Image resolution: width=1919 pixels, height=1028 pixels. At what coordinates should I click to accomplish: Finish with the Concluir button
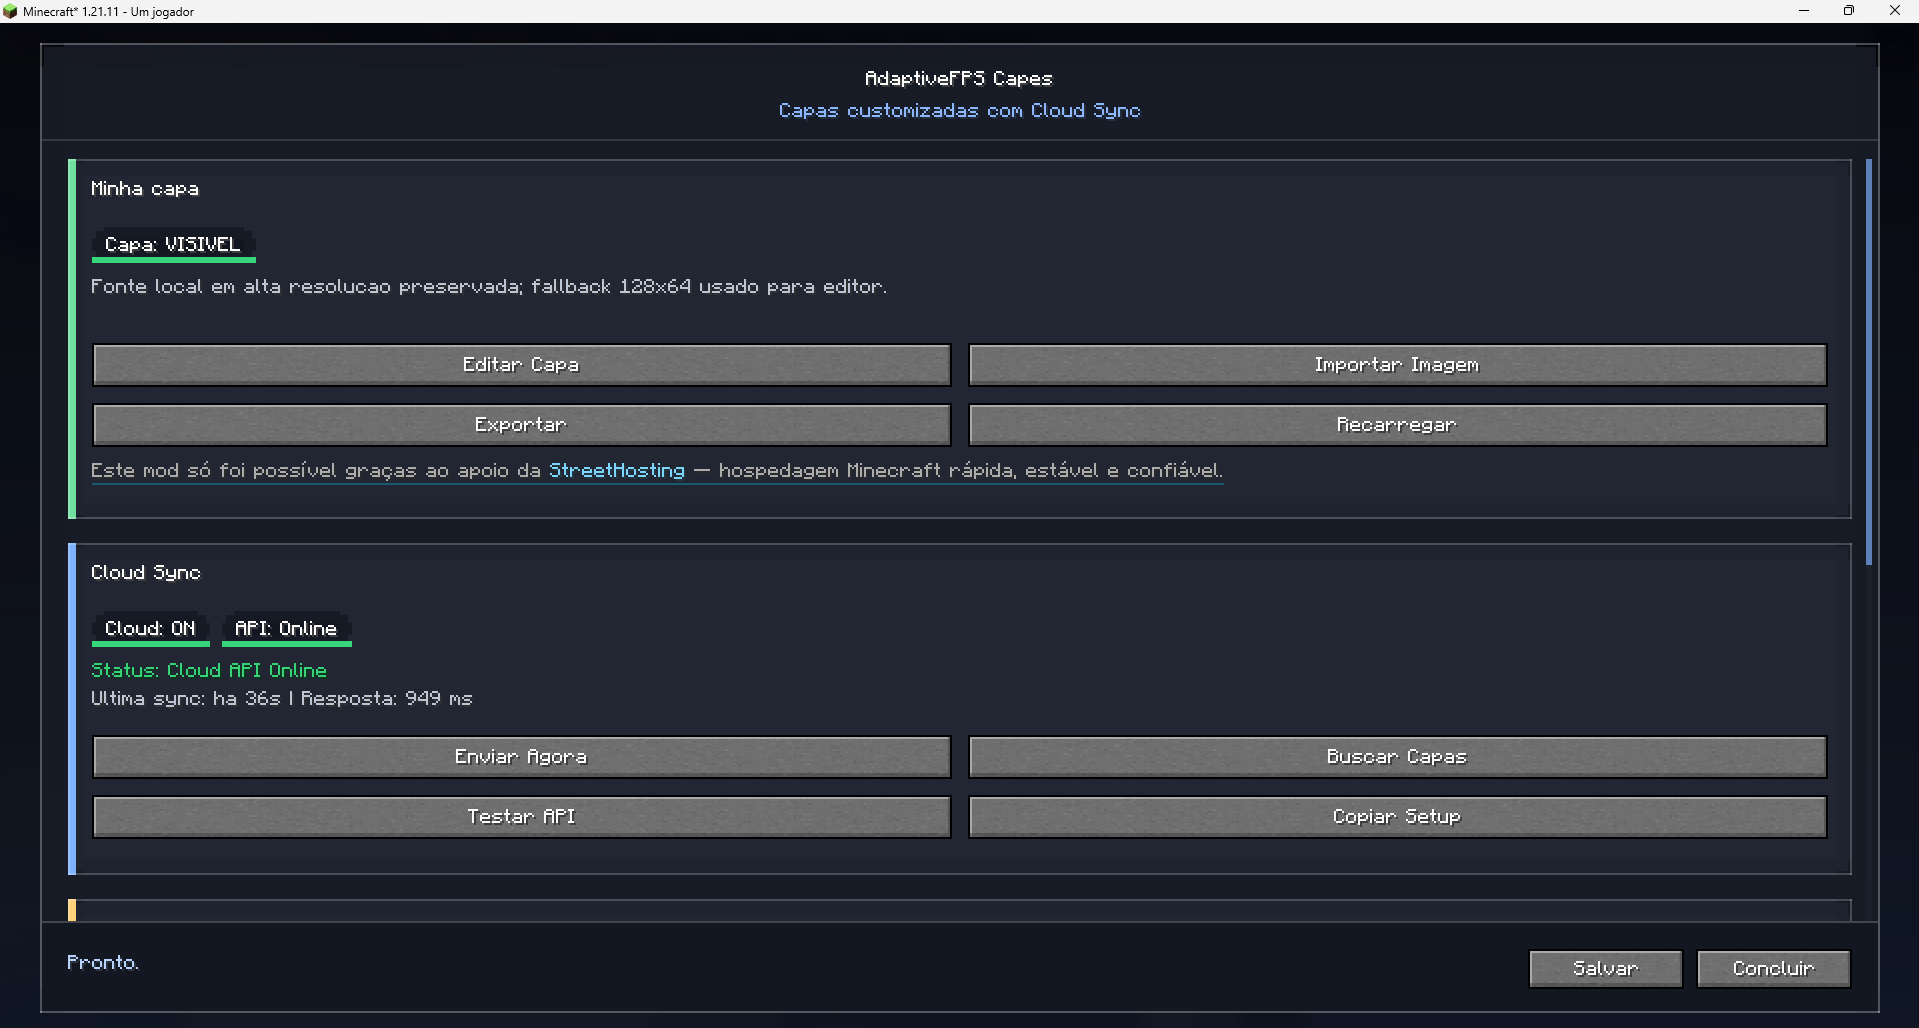(x=1773, y=968)
